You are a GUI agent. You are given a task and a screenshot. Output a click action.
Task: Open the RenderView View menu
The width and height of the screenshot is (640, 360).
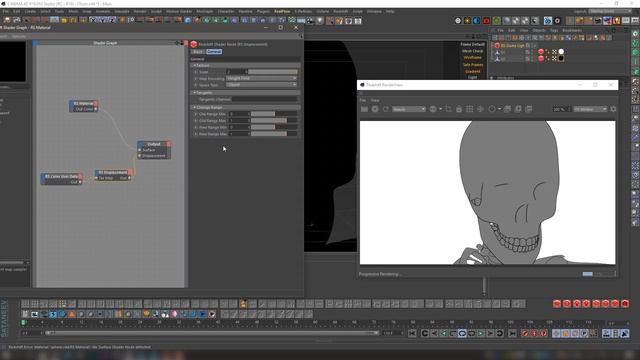pos(375,100)
